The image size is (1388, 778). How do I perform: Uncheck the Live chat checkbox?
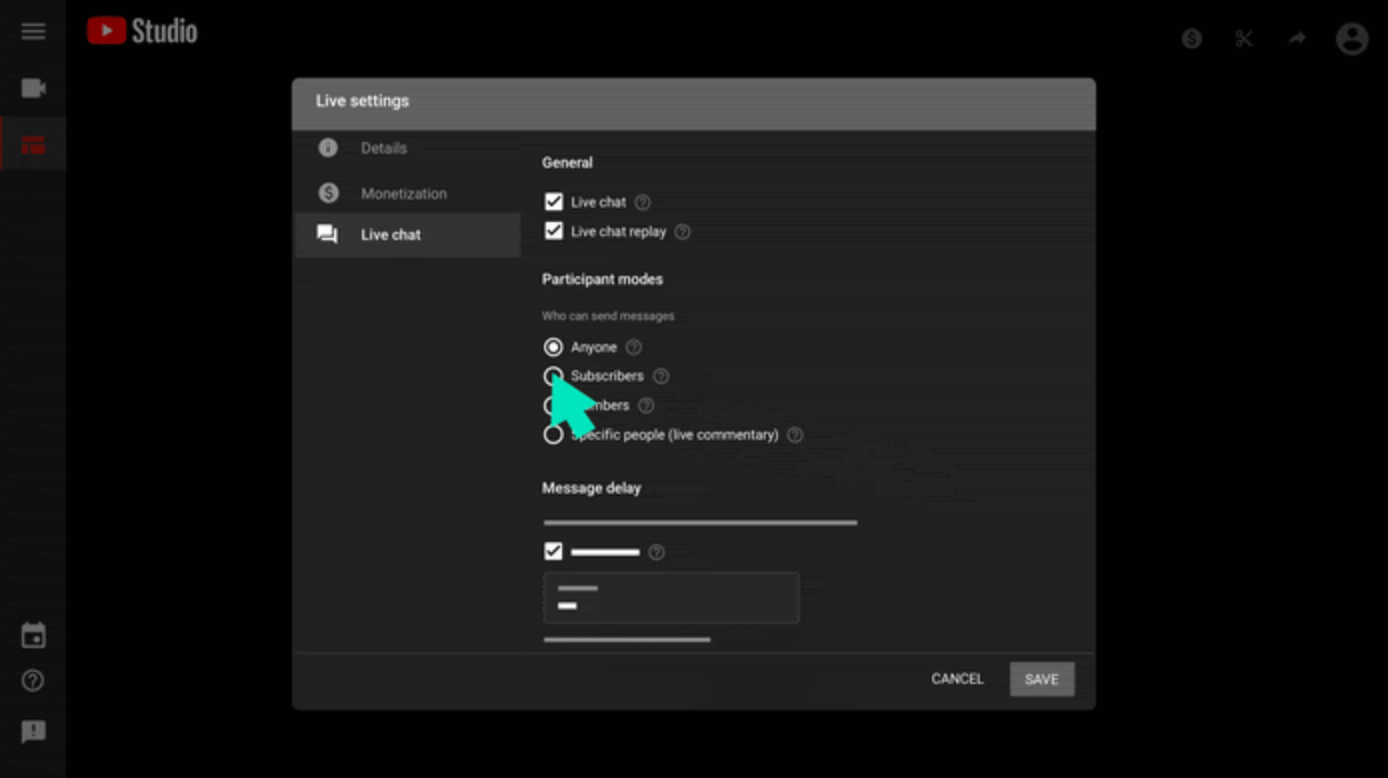tap(554, 202)
